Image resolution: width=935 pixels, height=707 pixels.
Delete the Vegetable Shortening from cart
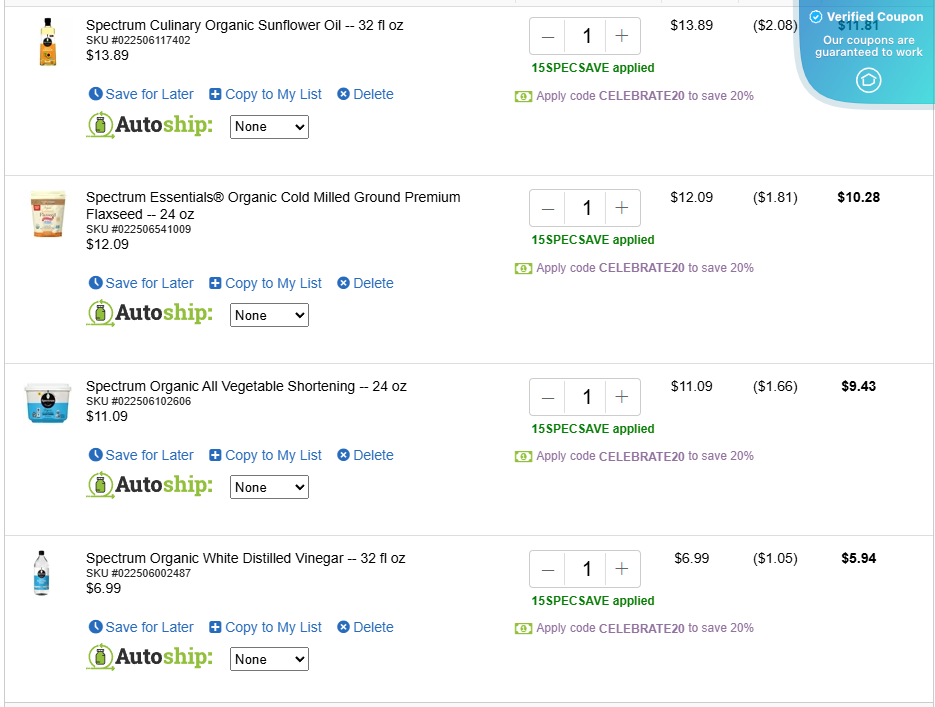point(365,455)
